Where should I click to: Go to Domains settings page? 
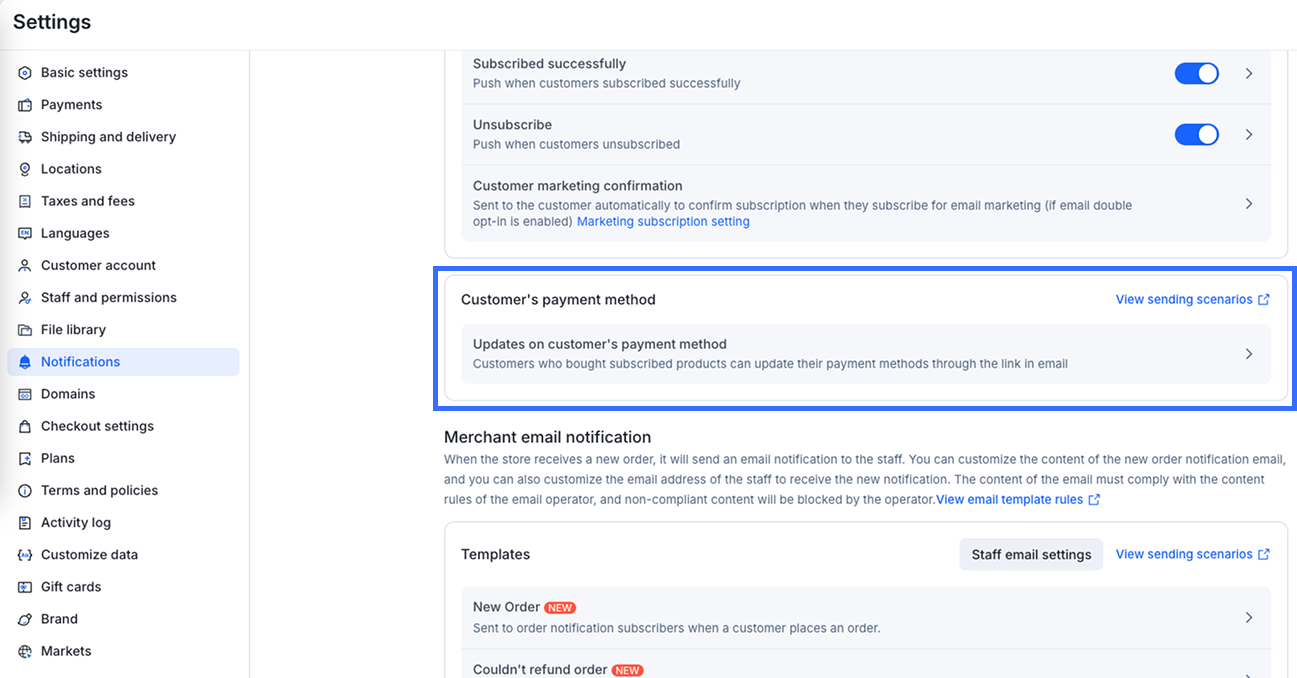[68, 394]
